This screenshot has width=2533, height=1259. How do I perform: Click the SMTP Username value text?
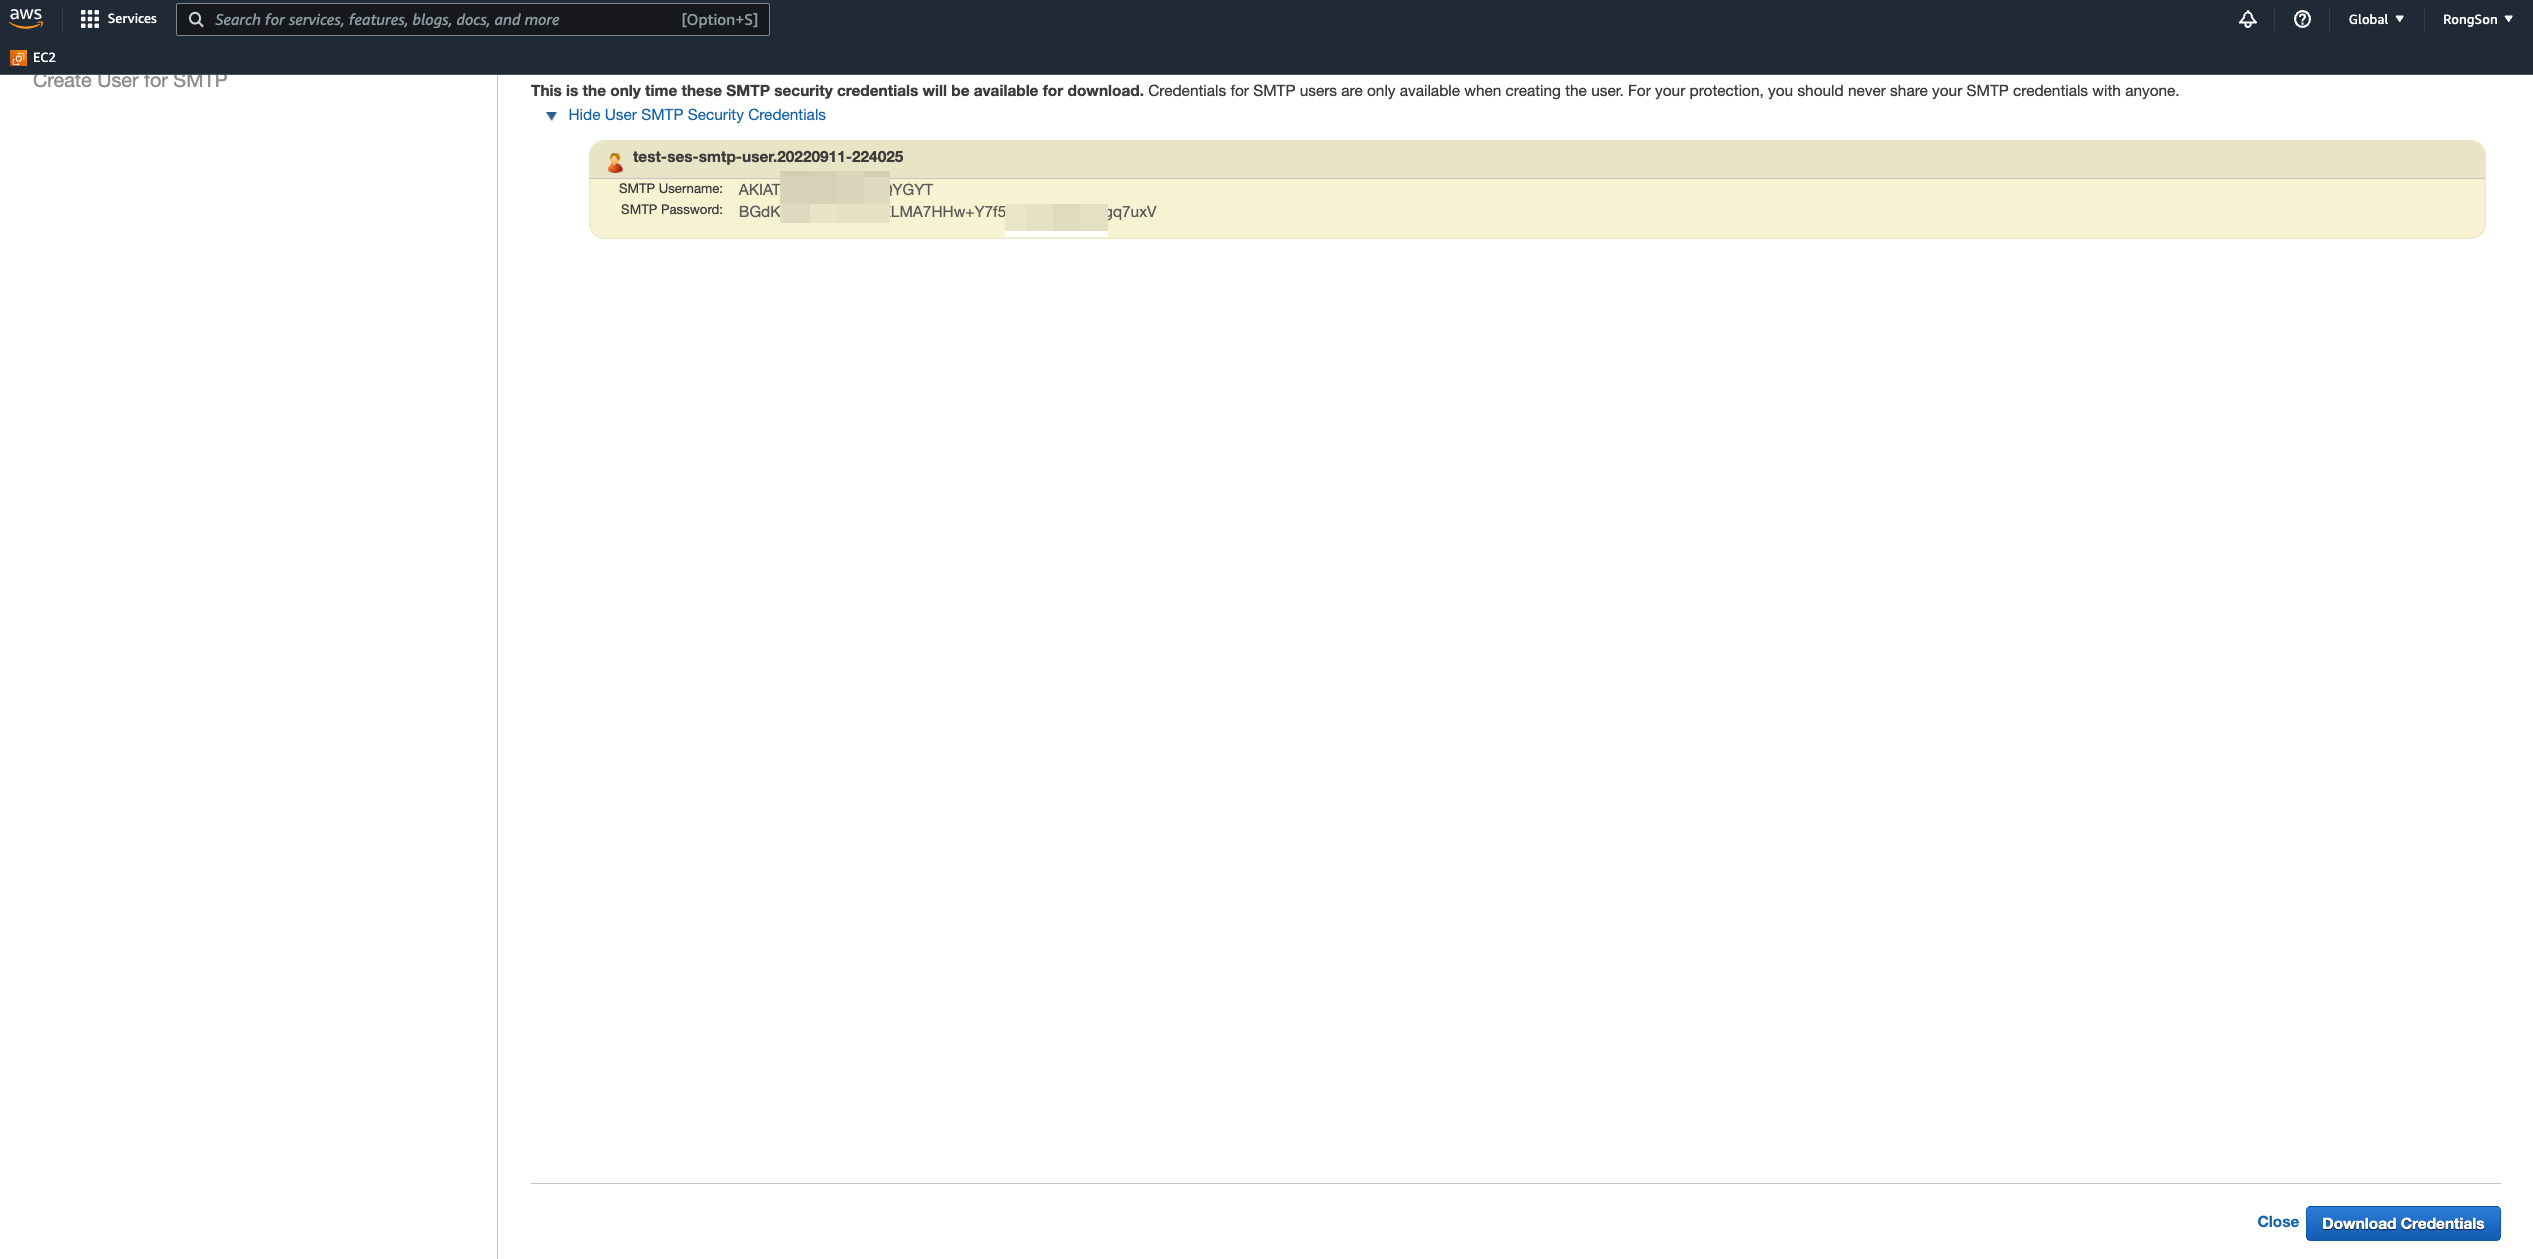(835, 189)
